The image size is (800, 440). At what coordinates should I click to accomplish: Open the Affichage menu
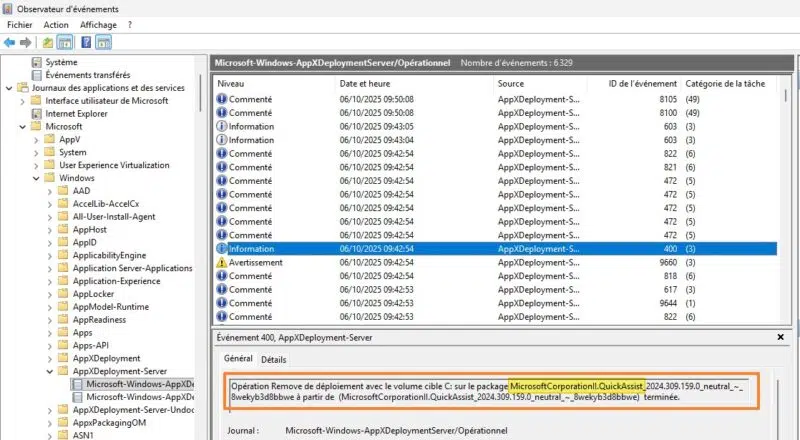click(98, 25)
